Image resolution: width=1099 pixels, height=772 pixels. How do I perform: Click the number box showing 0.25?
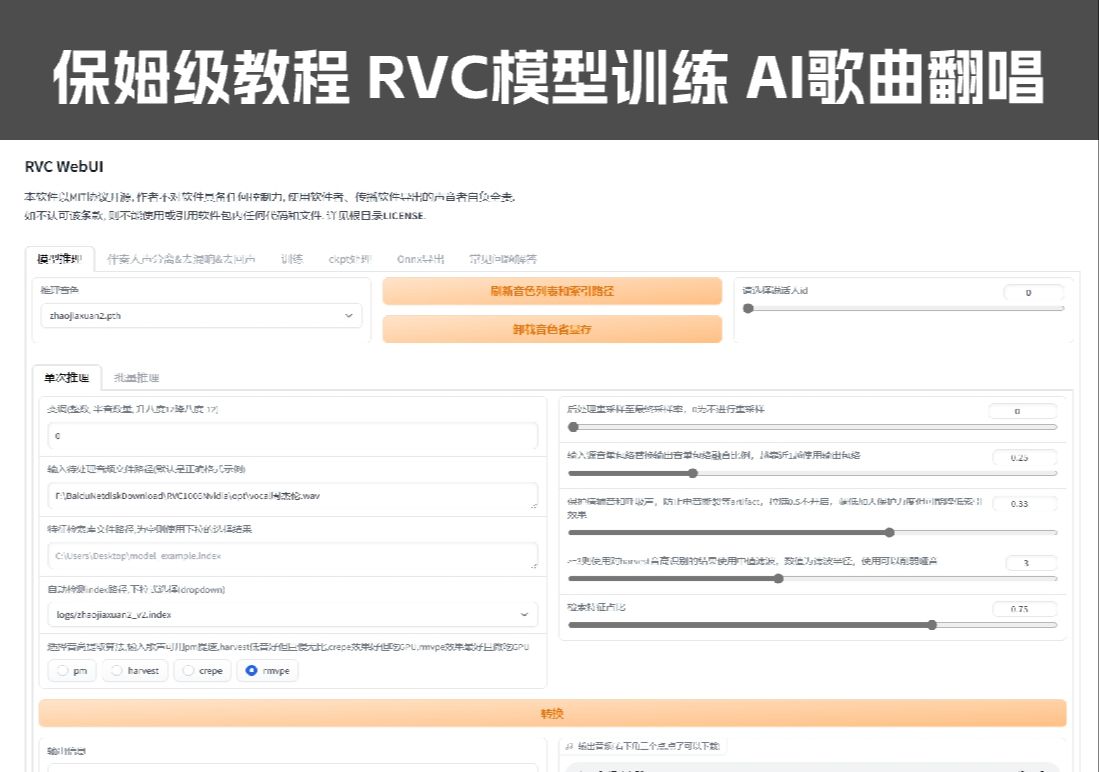[x=1024, y=457]
